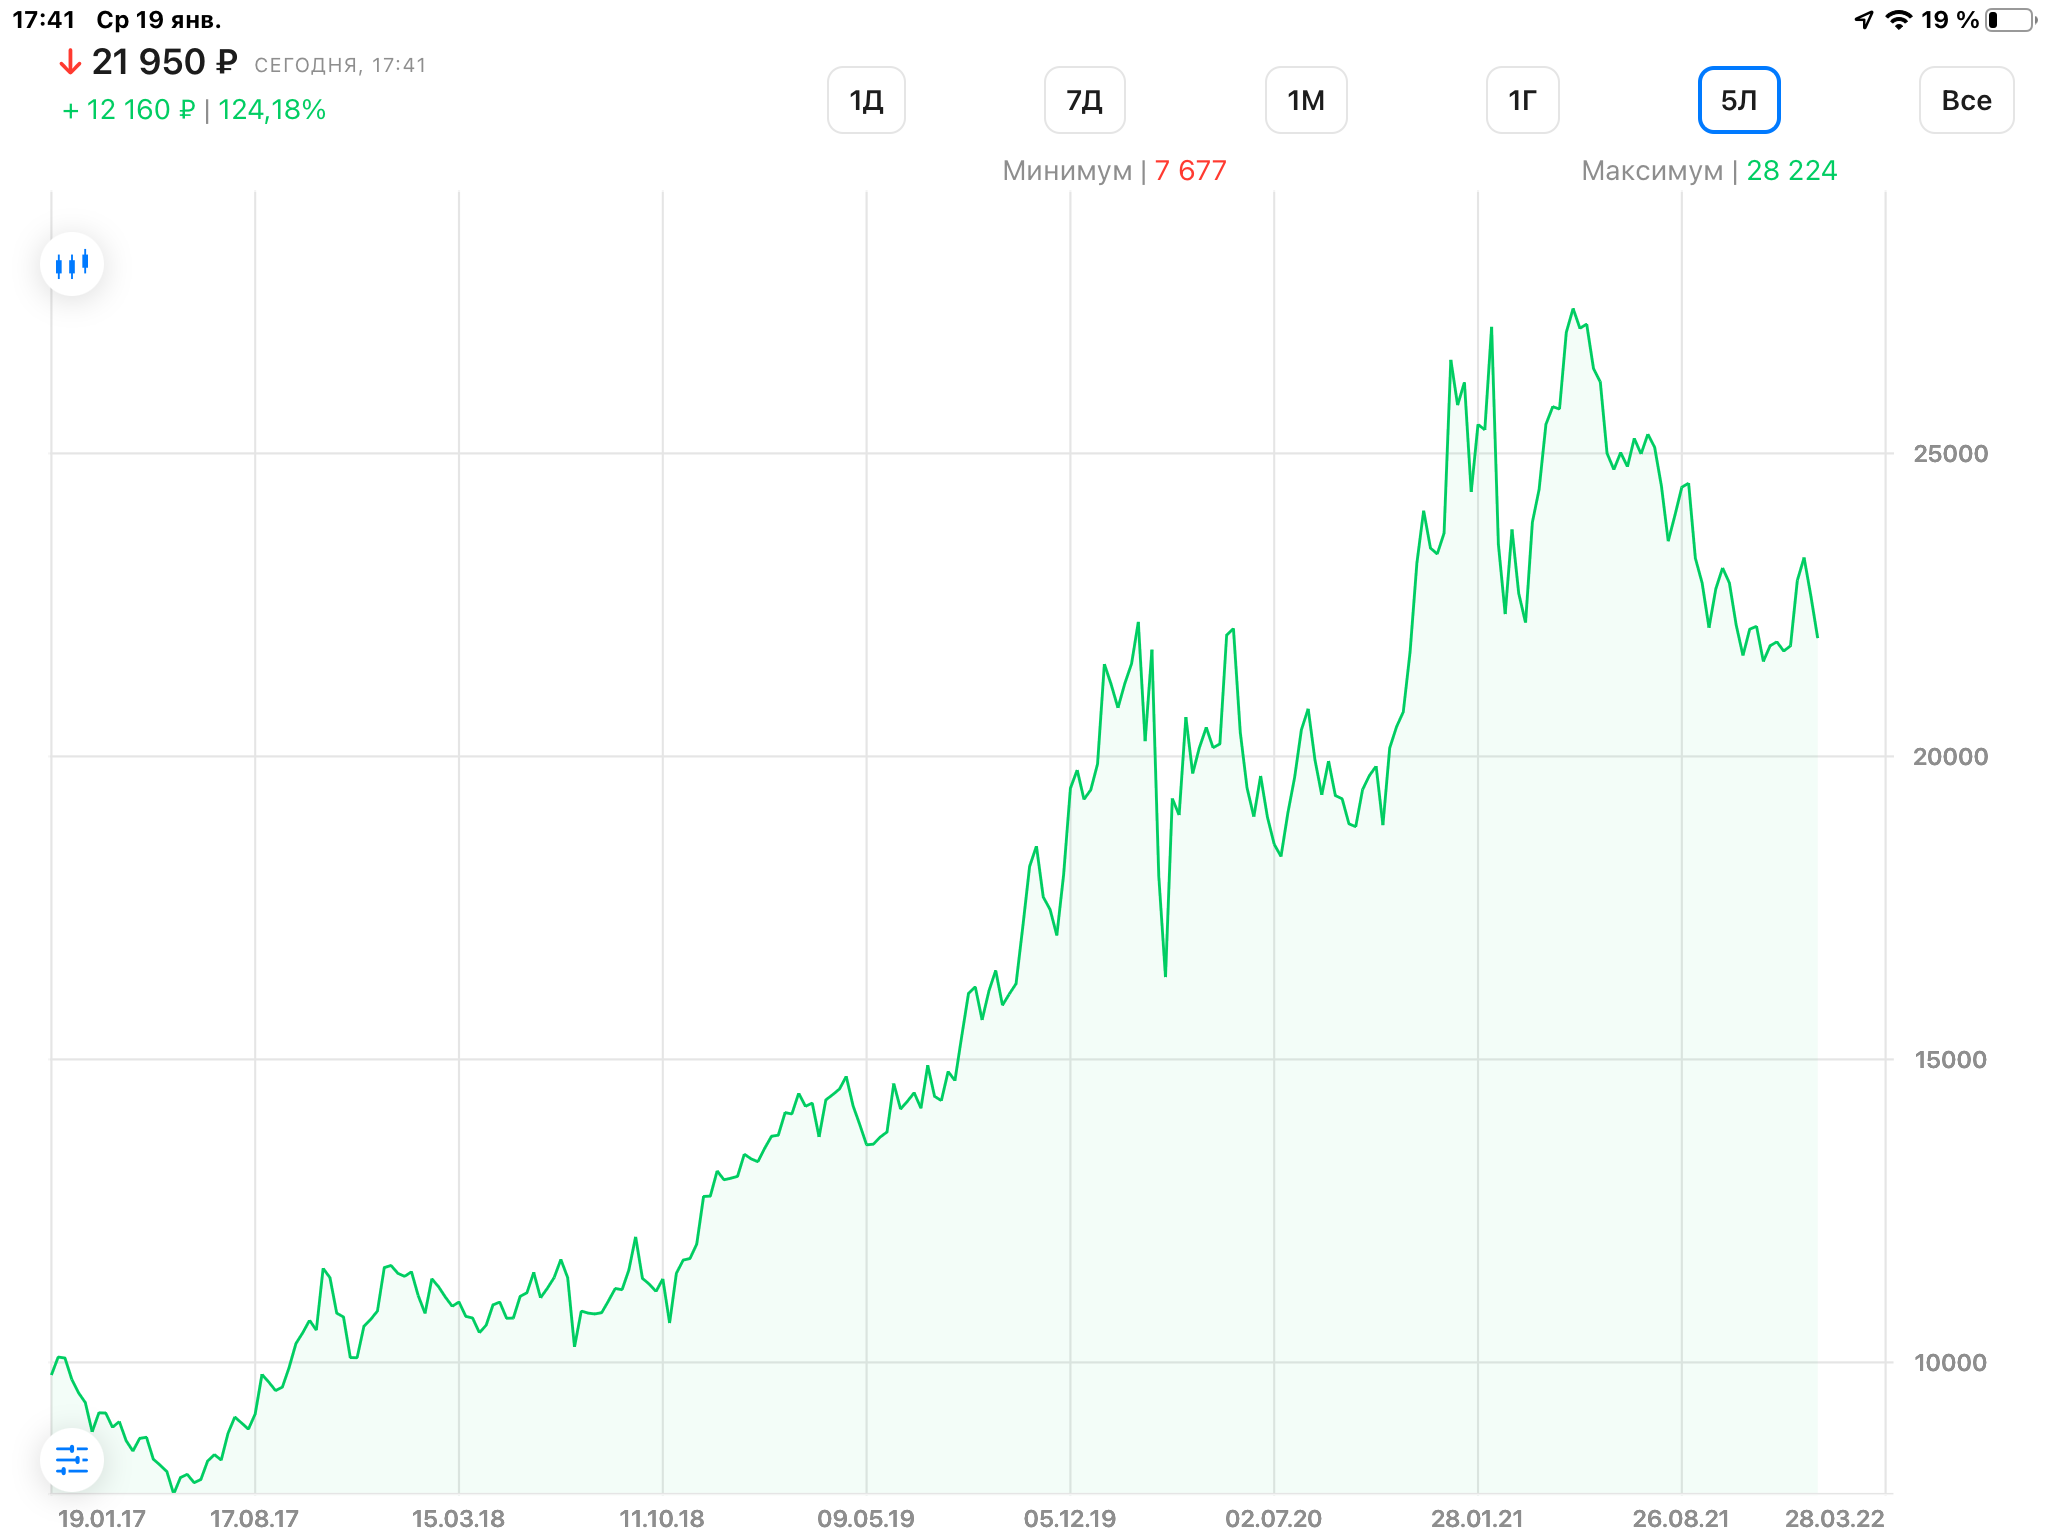Tap the +12 160 ₽ gain text
This screenshot has height=1536, width=2048.
129,110
